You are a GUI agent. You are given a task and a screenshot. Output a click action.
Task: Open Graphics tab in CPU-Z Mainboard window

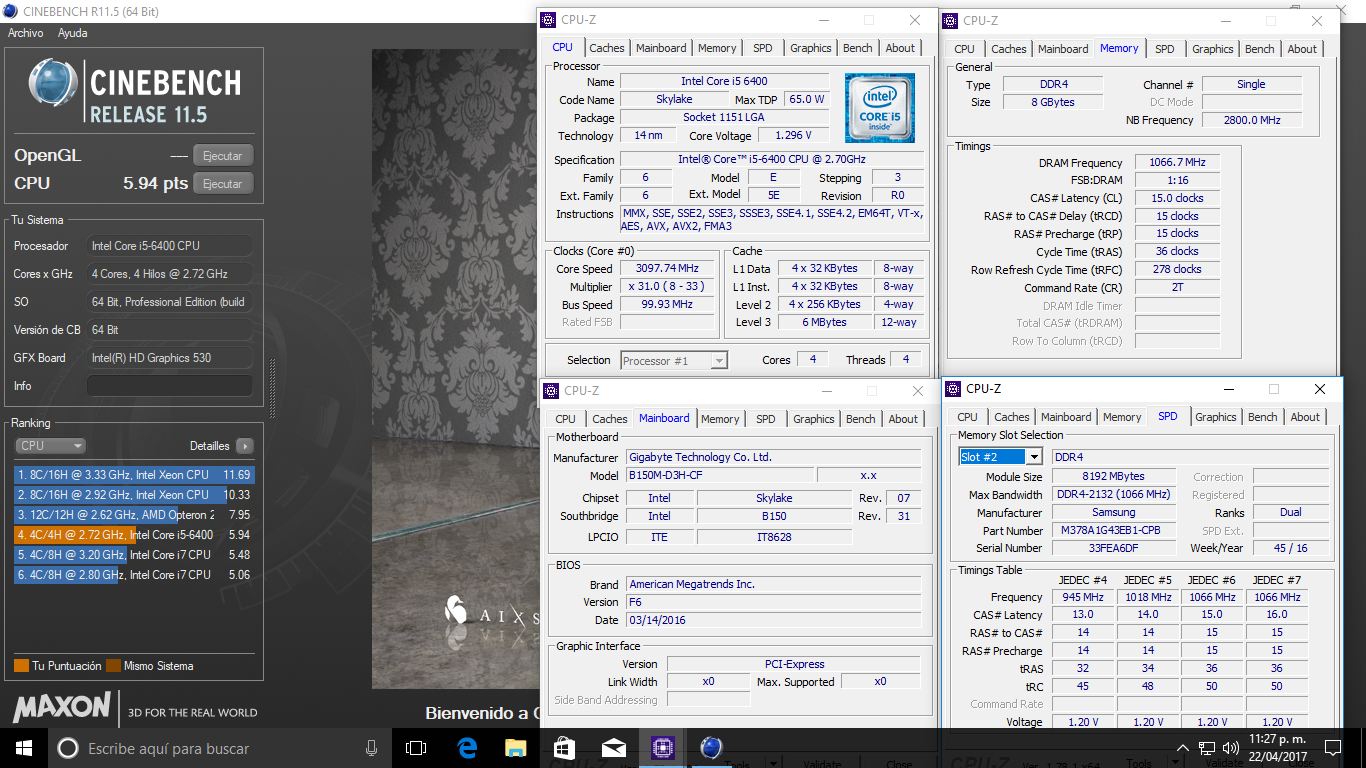(814, 419)
